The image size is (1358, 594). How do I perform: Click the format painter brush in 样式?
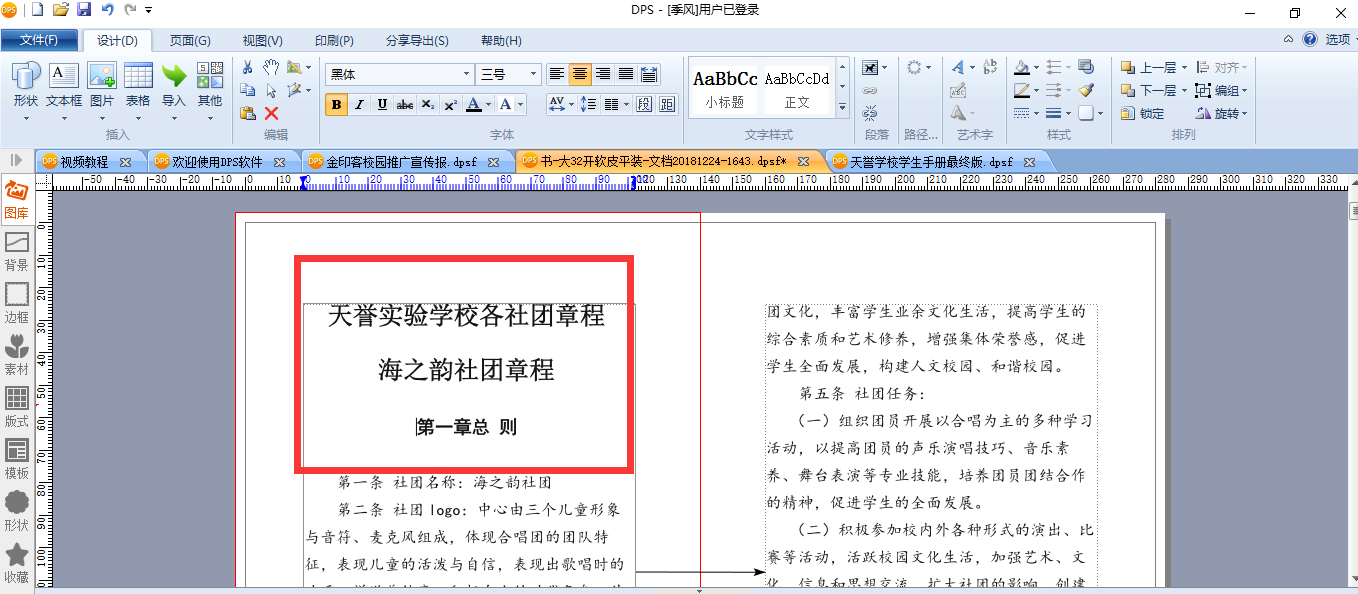[x=1086, y=90]
